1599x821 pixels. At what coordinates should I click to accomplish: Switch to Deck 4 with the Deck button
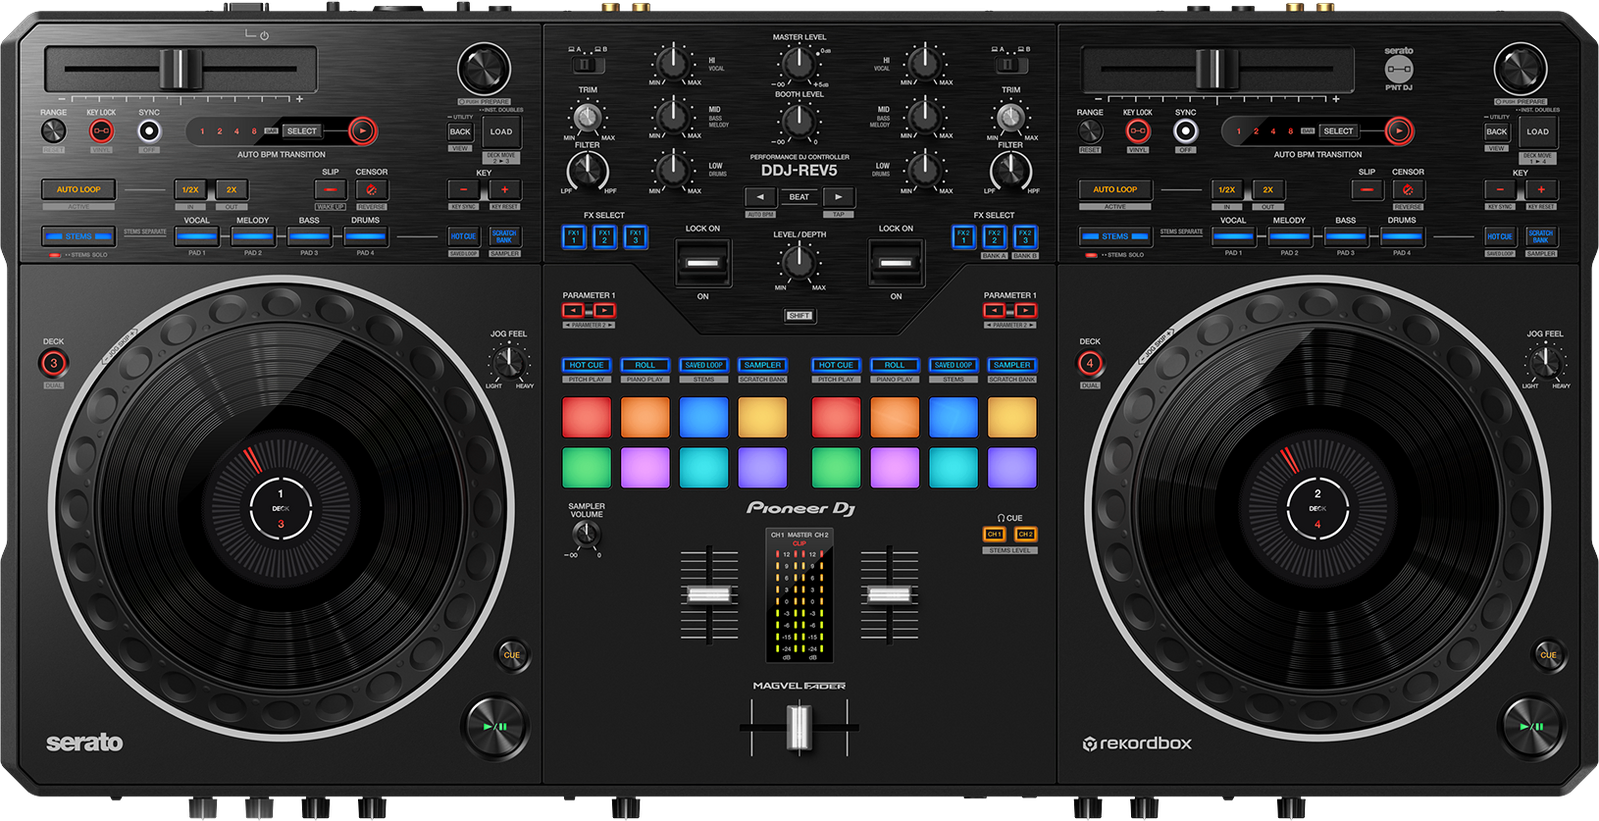(x=1090, y=363)
